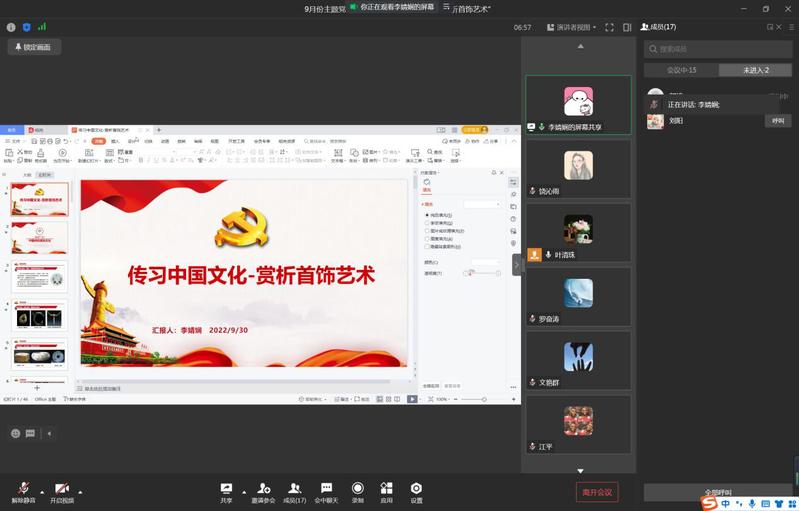Toggle the sidebar layout icon beside fullscreen
Screen dimensions: 799x511
(627, 28)
